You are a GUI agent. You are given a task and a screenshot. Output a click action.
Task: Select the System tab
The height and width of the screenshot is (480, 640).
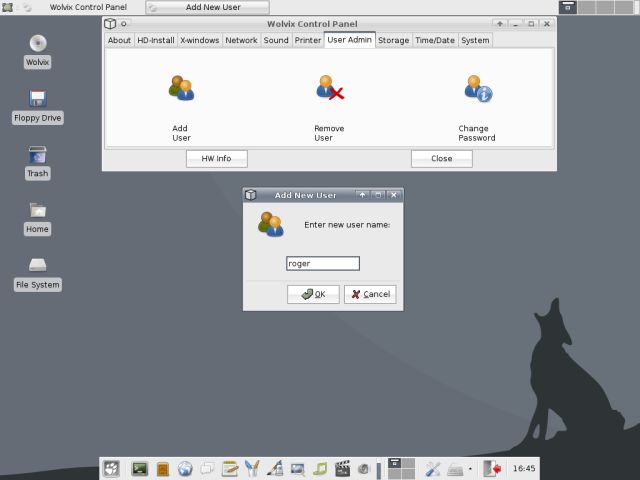coord(475,40)
